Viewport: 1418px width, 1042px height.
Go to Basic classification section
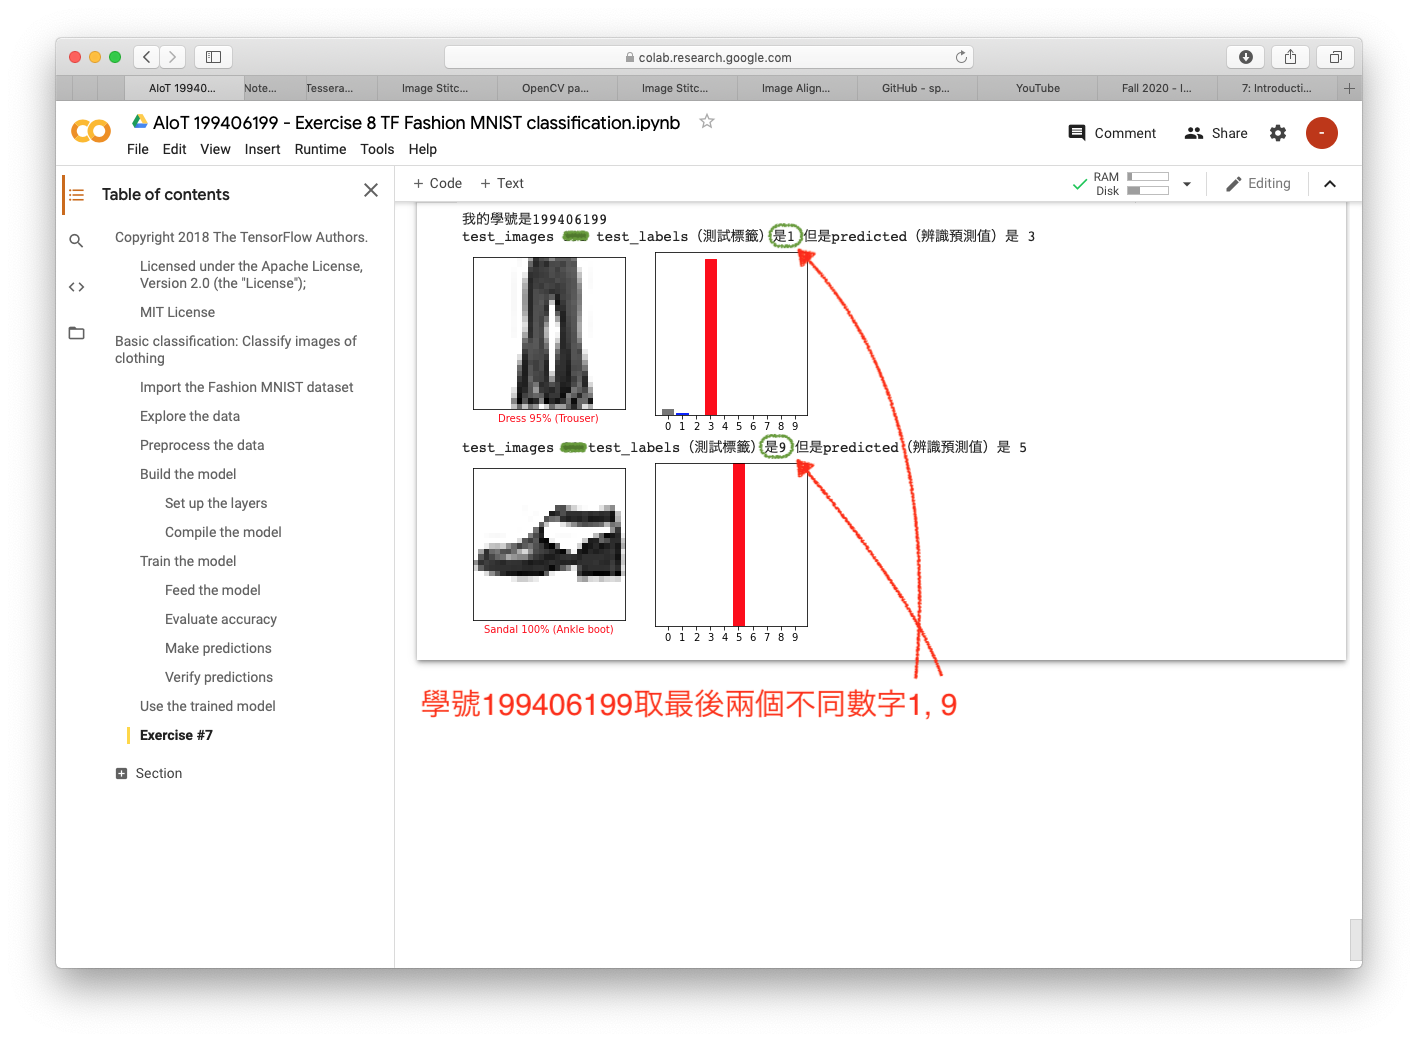click(x=235, y=349)
